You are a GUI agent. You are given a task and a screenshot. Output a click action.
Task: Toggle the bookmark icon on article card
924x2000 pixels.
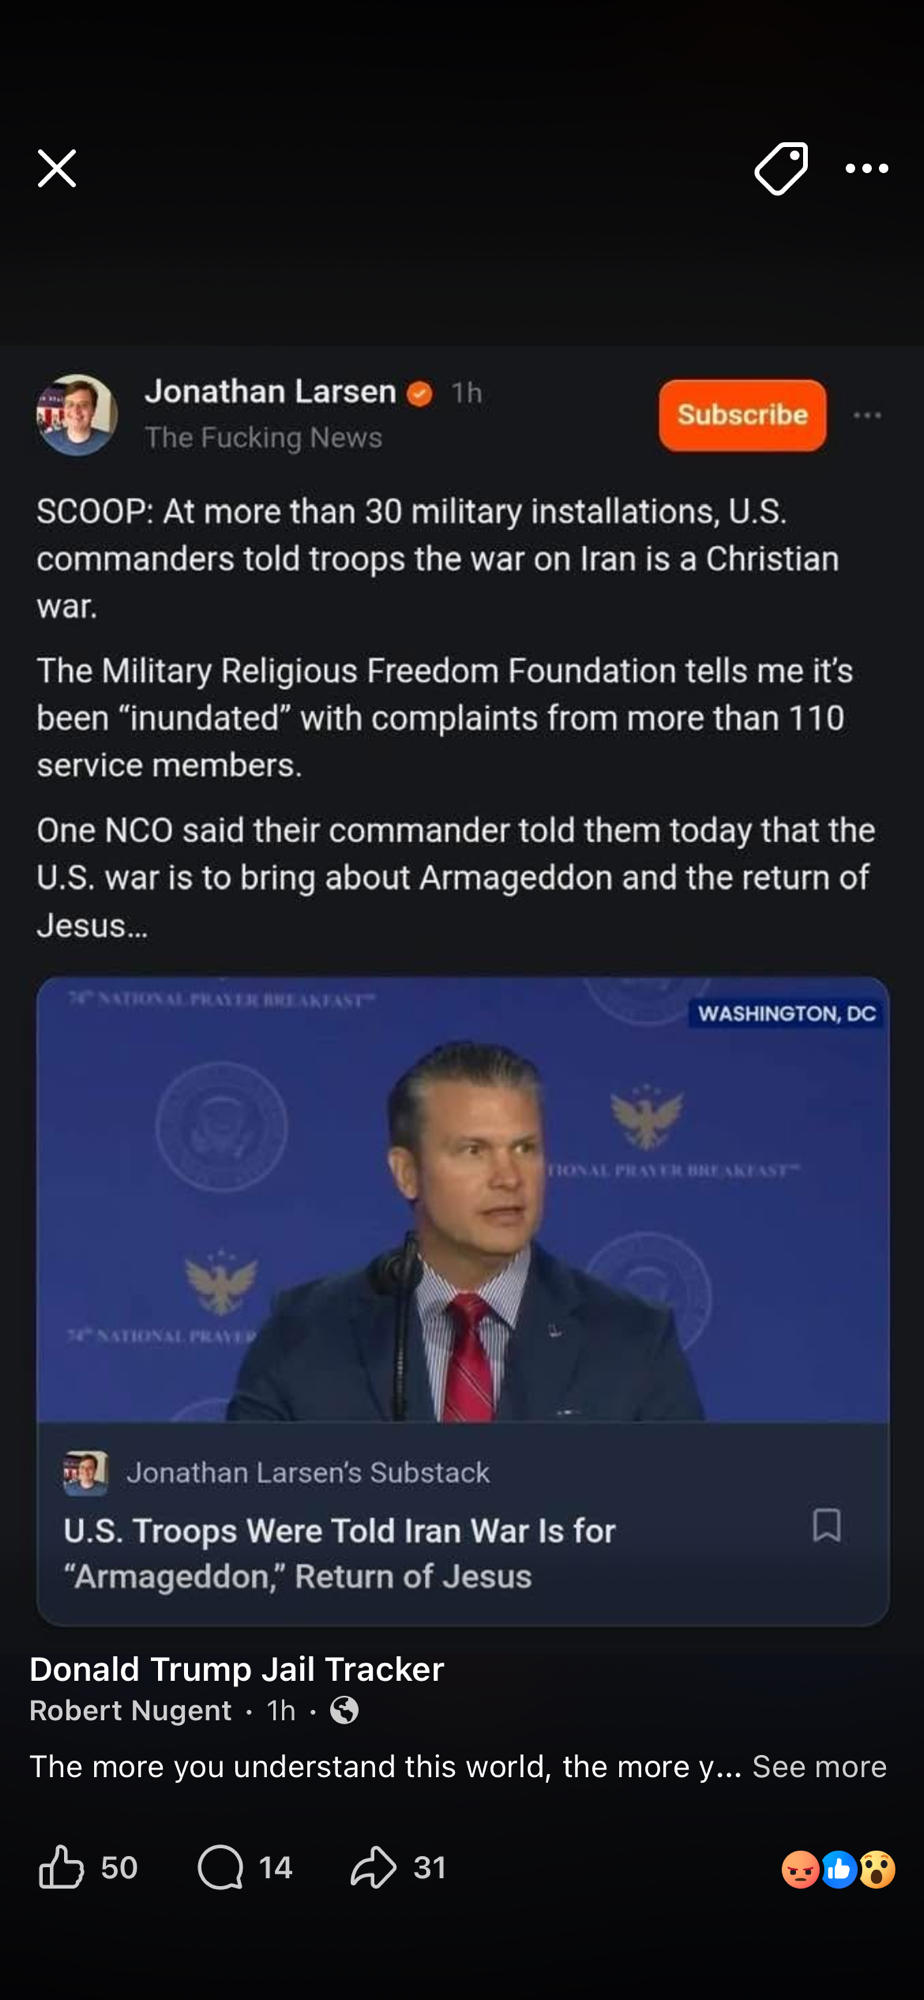[827, 1526]
